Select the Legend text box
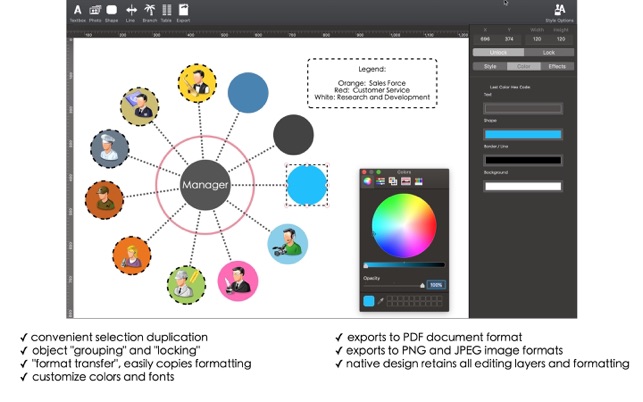Viewport: 643px width, 402px height. point(372,83)
